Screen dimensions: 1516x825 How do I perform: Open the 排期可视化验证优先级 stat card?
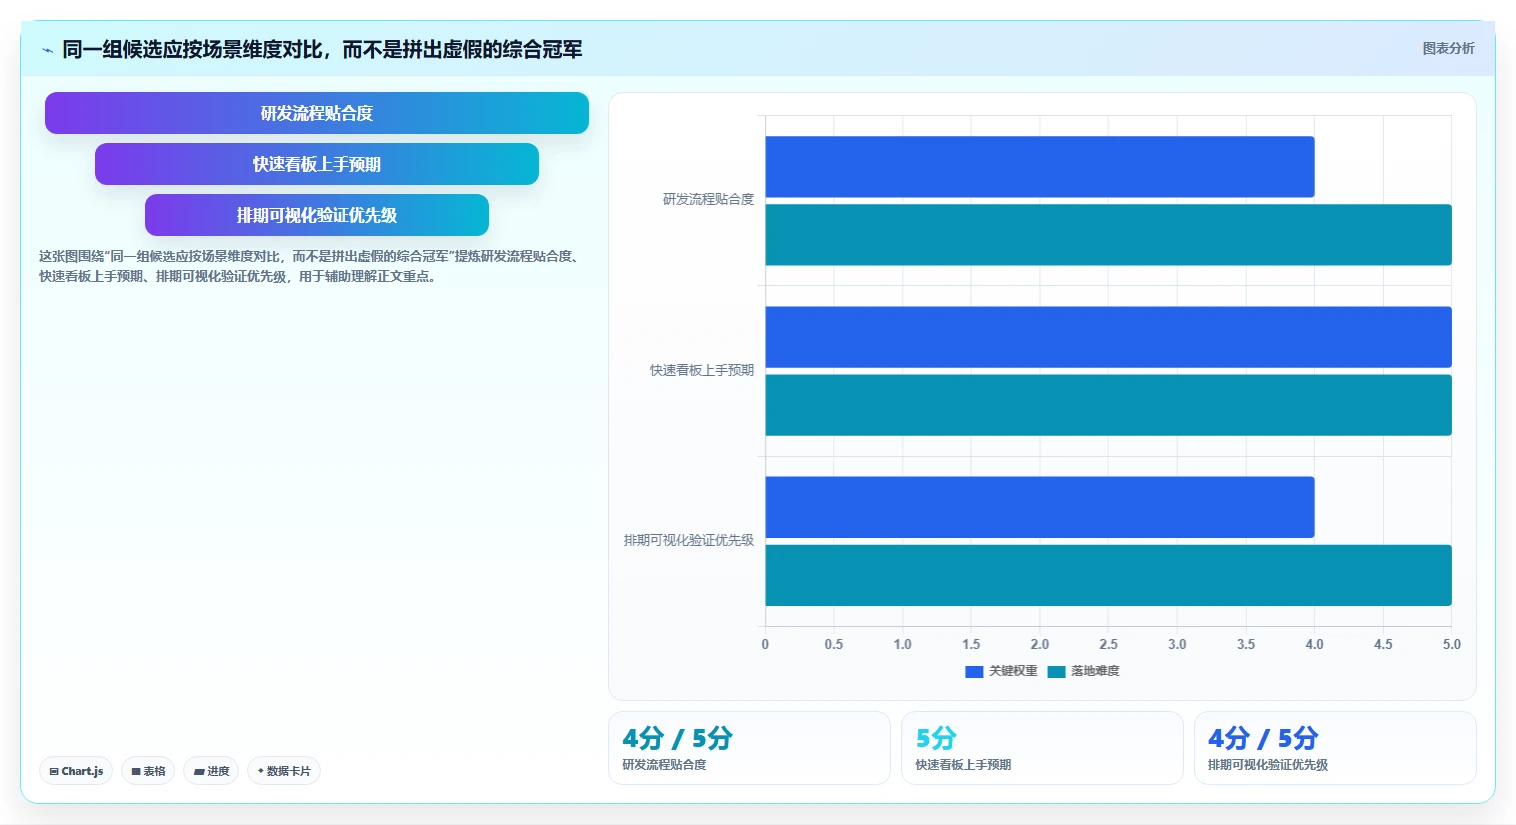point(1335,748)
